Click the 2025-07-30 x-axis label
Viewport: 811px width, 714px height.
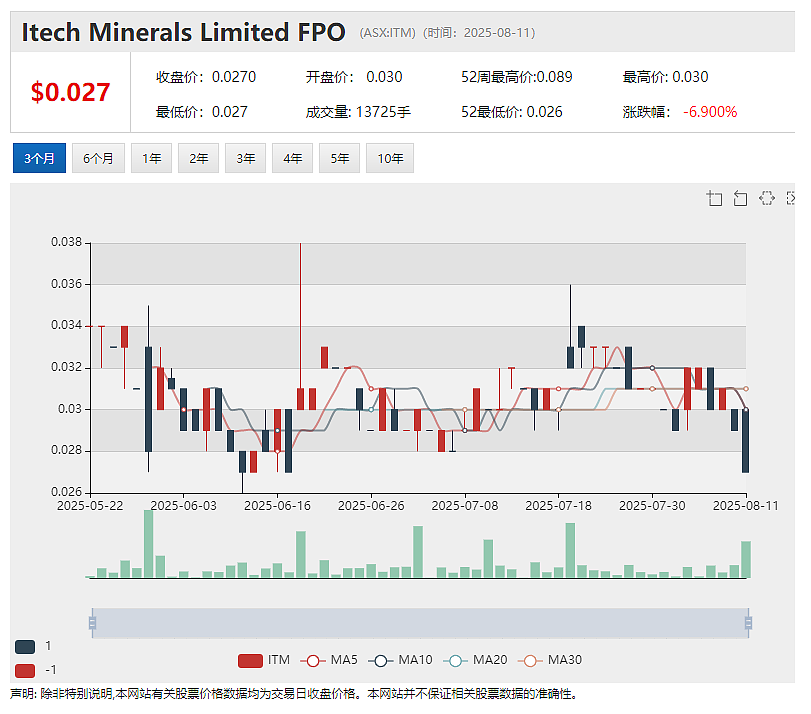(x=652, y=506)
